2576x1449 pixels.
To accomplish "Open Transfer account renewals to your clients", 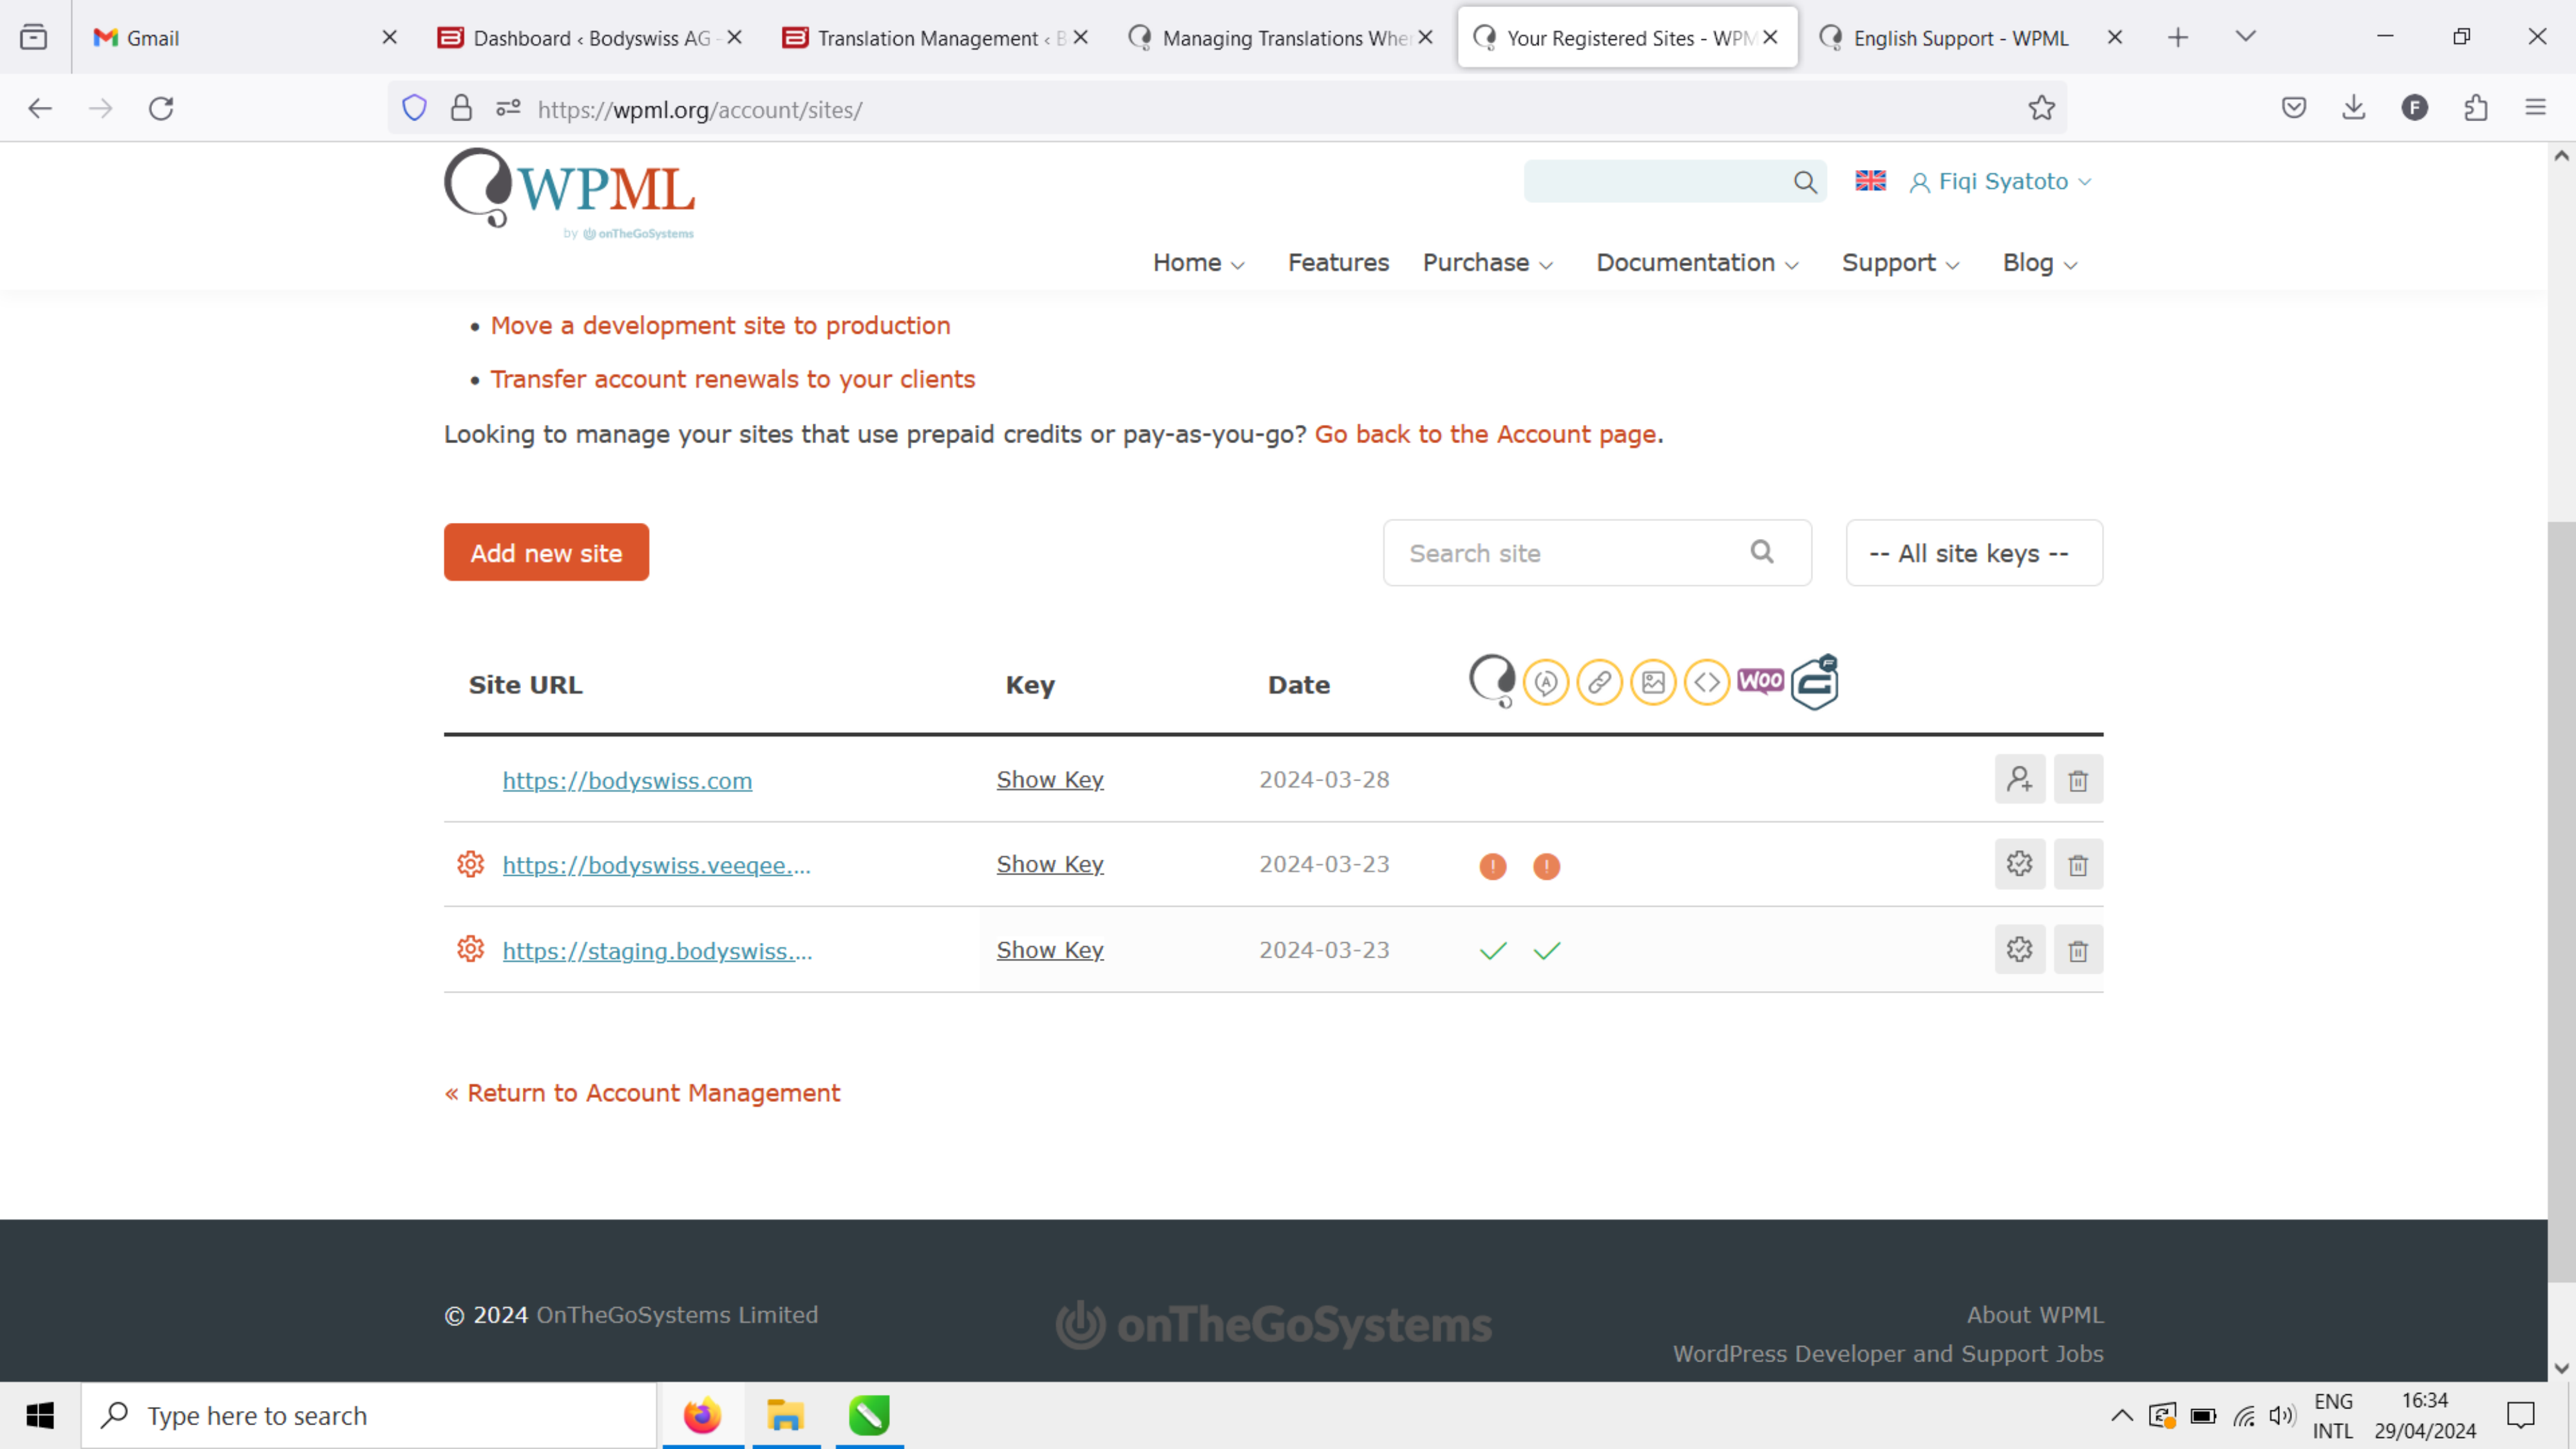I will point(732,380).
